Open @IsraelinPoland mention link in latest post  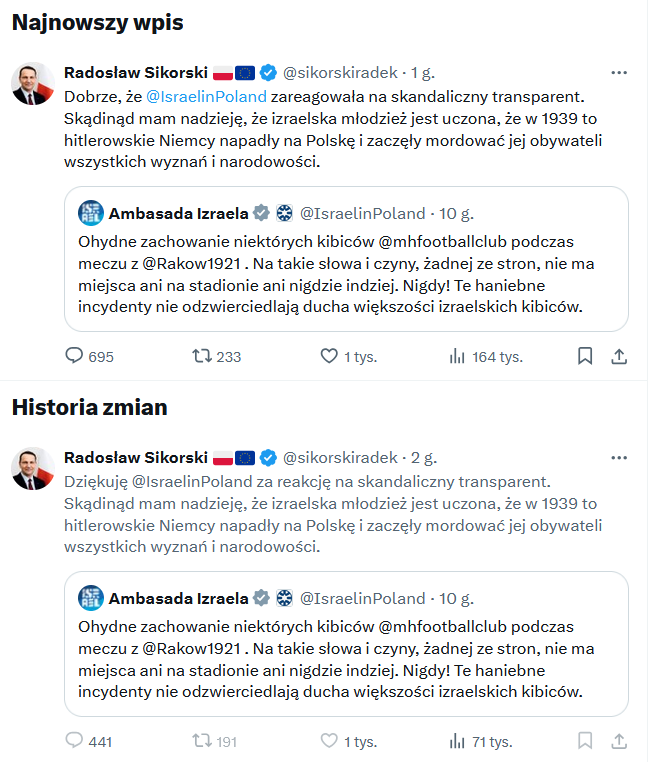click(206, 97)
